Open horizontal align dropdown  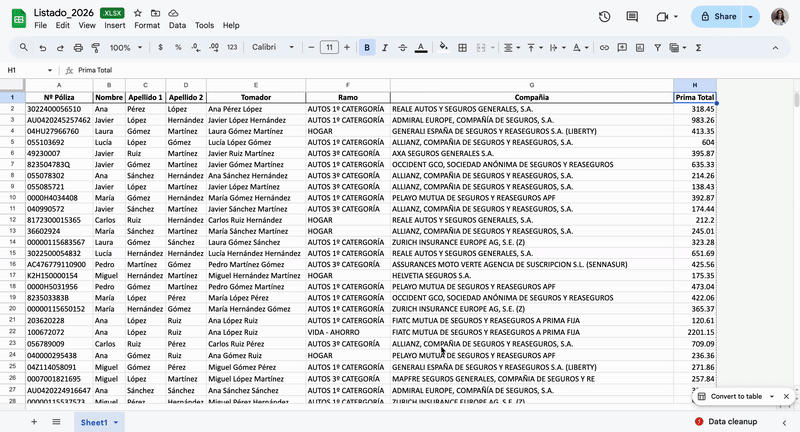(511, 47)
